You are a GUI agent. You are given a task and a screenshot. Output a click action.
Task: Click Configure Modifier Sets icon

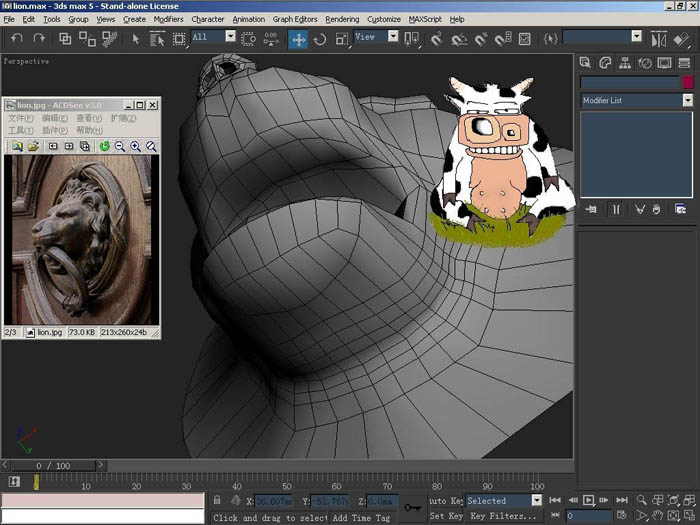[680, 209]
